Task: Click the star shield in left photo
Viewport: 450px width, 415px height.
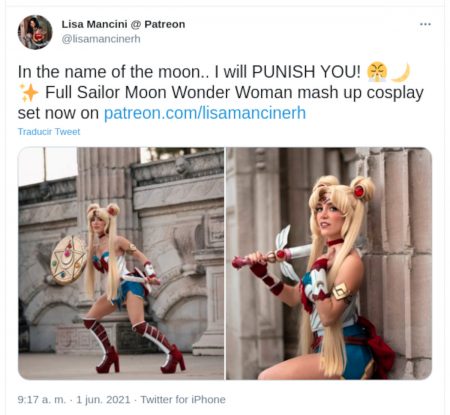Action: pyautogui.click(x=68, y=260)
